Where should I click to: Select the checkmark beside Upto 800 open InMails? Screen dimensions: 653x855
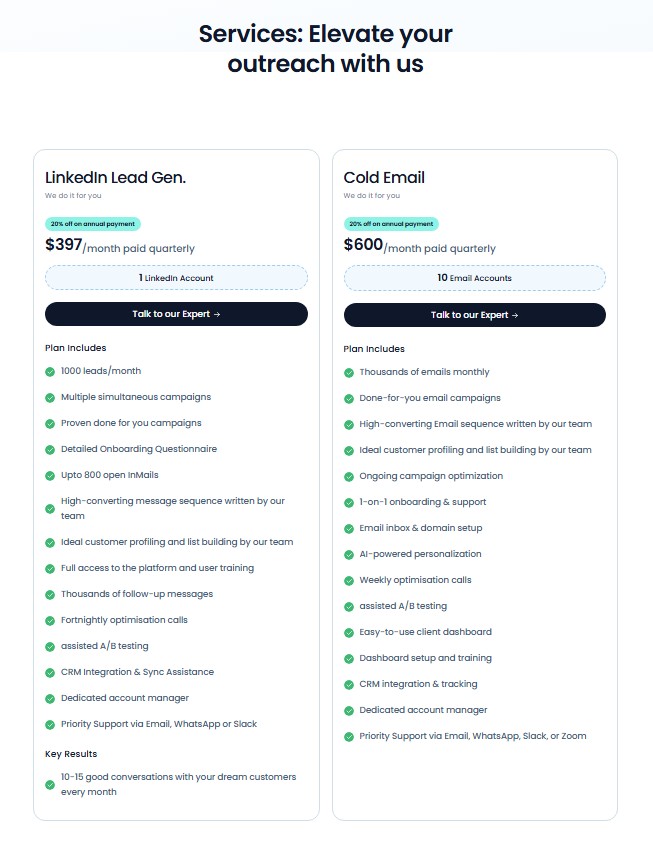coord(49,474)
